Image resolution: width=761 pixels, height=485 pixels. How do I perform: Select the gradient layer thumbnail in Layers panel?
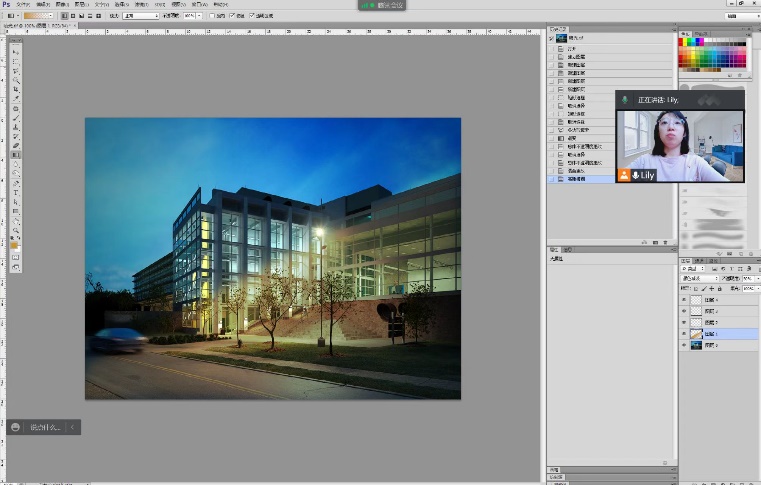695,334
